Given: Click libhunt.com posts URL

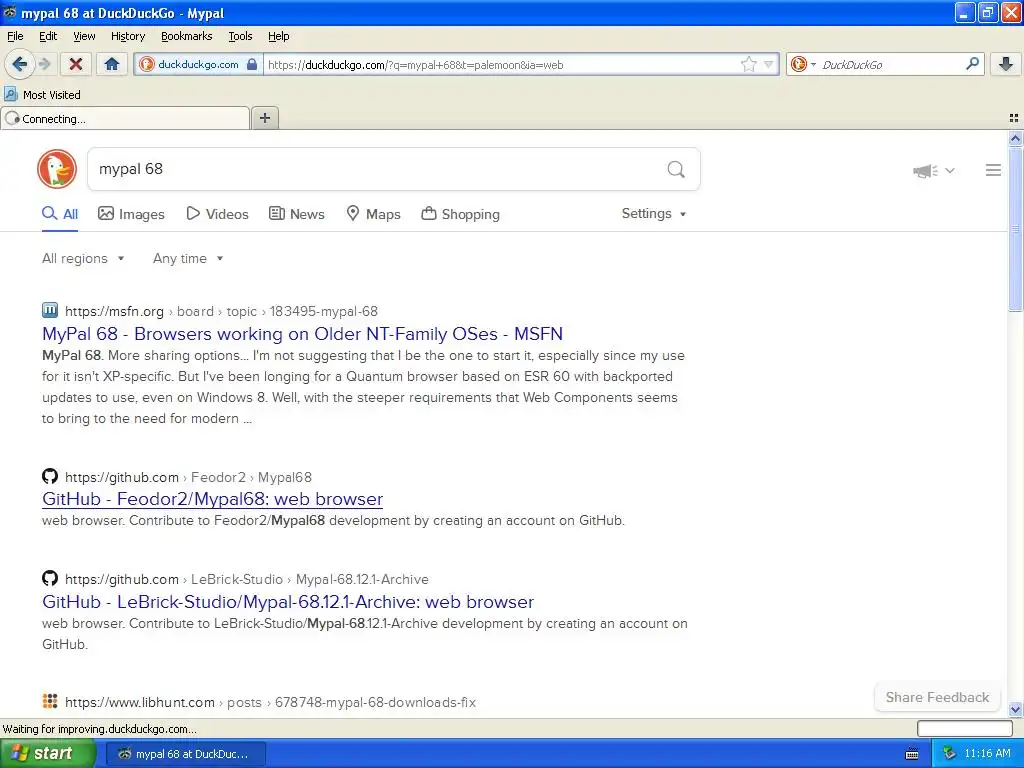Looking at the screenshot, I should tap(270, 703).
